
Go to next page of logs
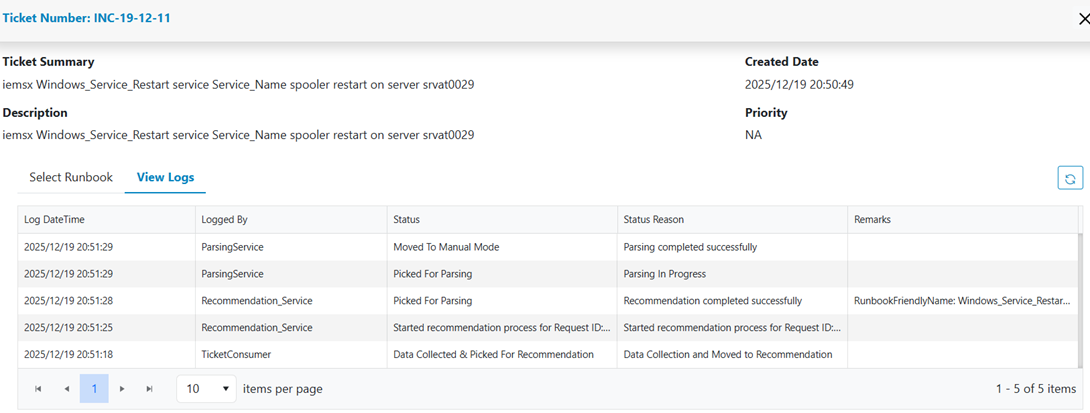pos(122,389)
